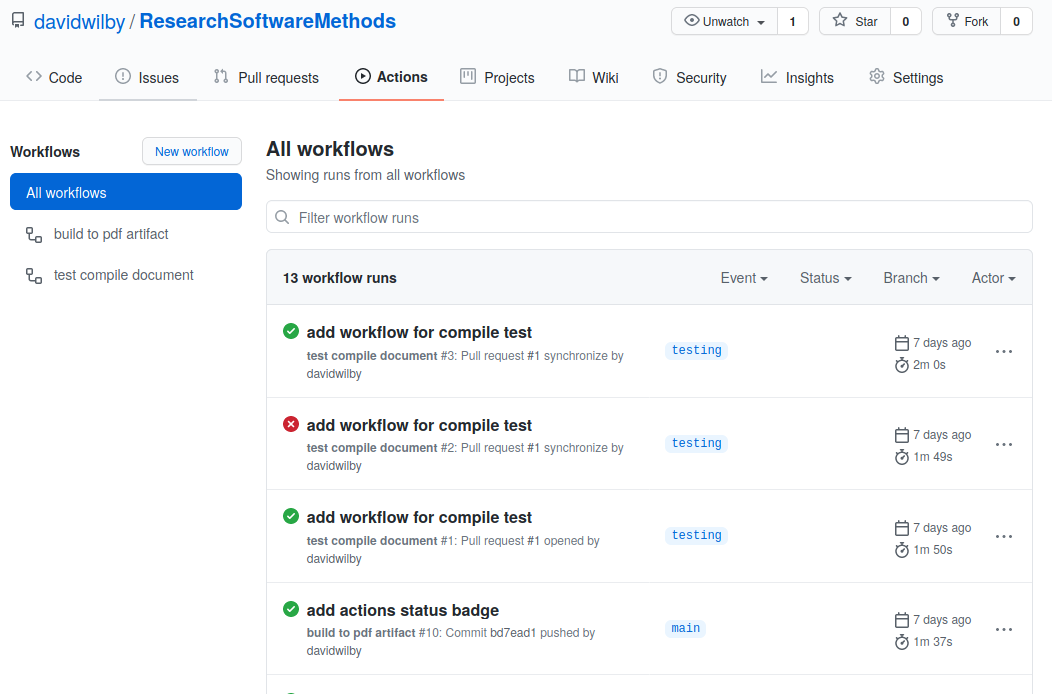This screenshot has height=694, width=1052.
Task: Expand the Status filter dropdown
Action: click(x=825, y=278)
